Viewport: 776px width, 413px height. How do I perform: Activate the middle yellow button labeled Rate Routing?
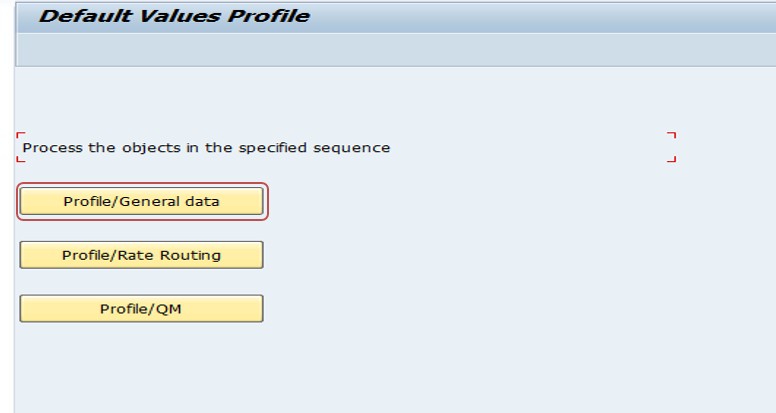(x=142, y=255)
